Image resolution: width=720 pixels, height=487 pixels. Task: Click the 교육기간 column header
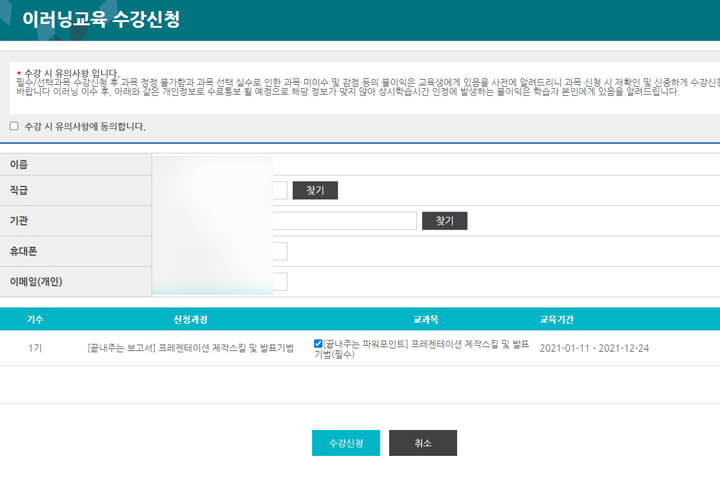(557, 319)
